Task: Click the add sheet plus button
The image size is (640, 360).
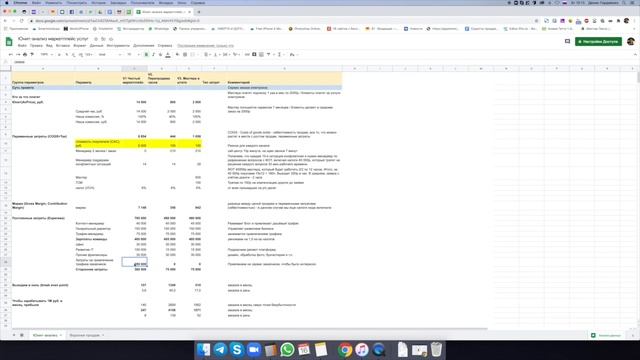Action: [14, 335]
